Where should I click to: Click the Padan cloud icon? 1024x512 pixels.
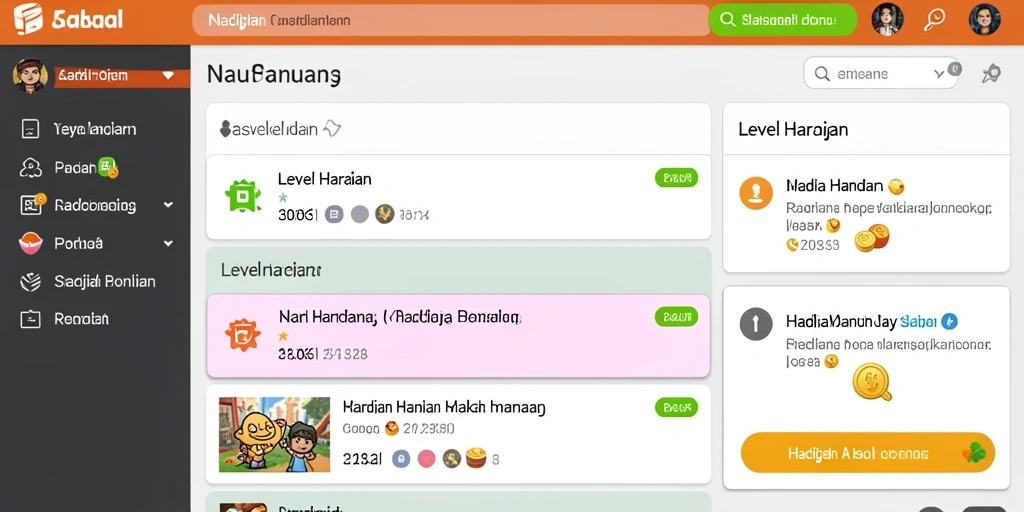point(30,168)
